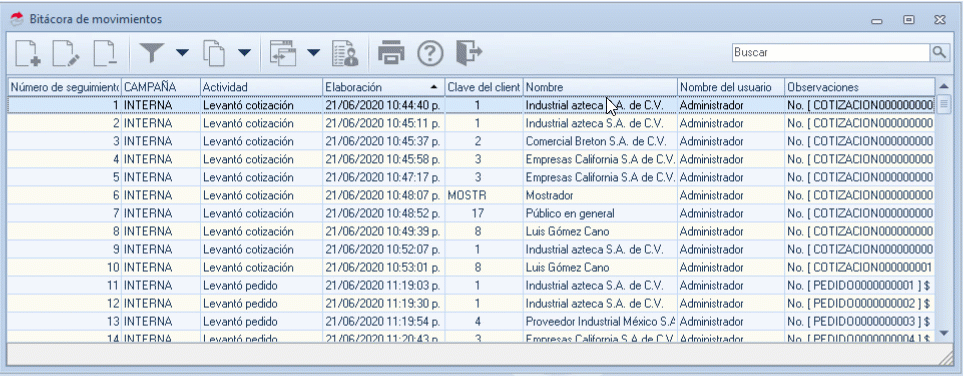964x376 pixels.
Task: Click the delete record minus icon
Action: click(105, 53)
